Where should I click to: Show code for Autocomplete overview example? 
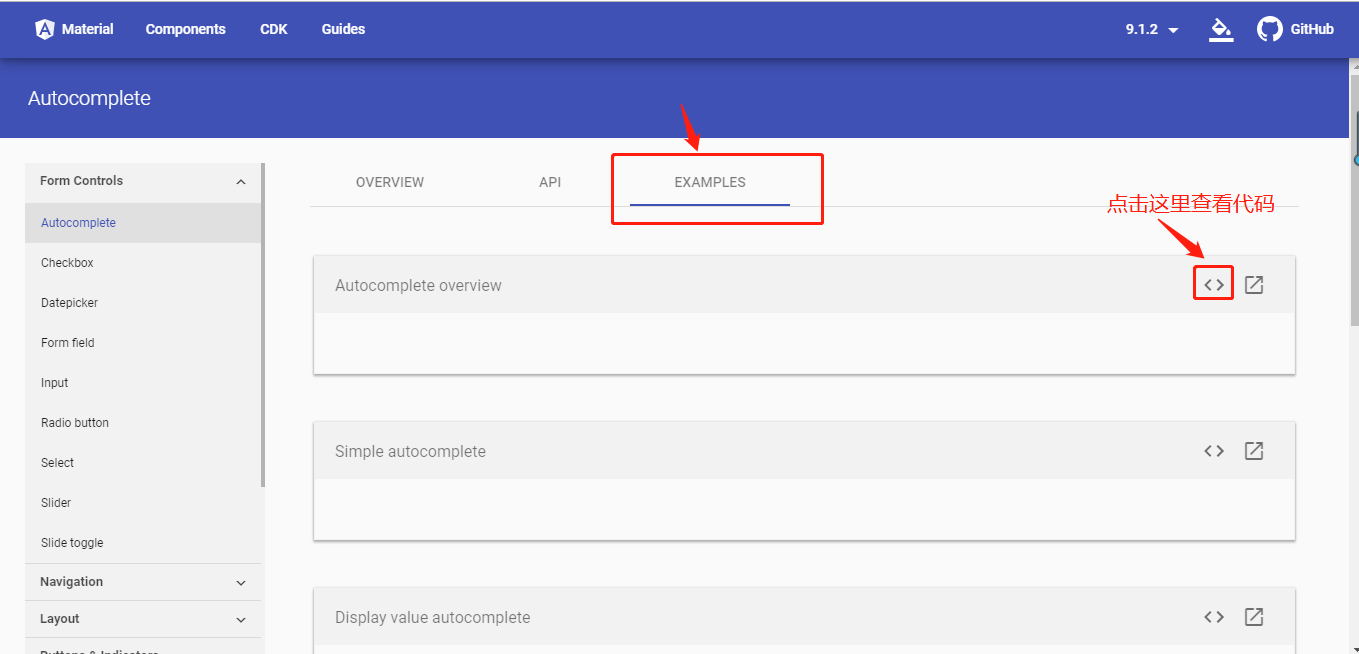[1213, 283]
